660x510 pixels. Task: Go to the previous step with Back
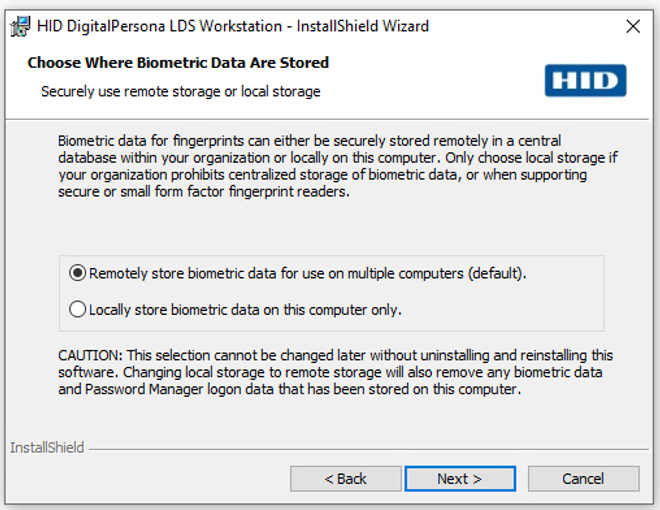click(x=345, y=479)
